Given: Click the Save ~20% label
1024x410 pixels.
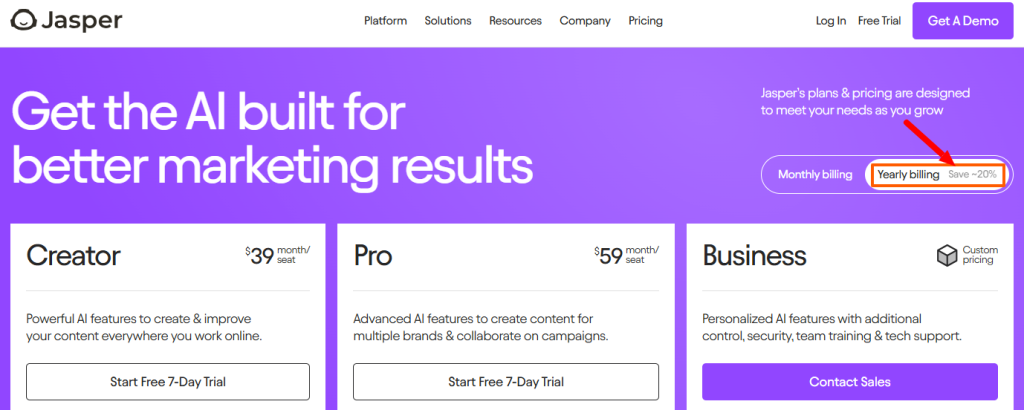Looking at the screenshot, I should pyautogui.click(x=972, y=174).
